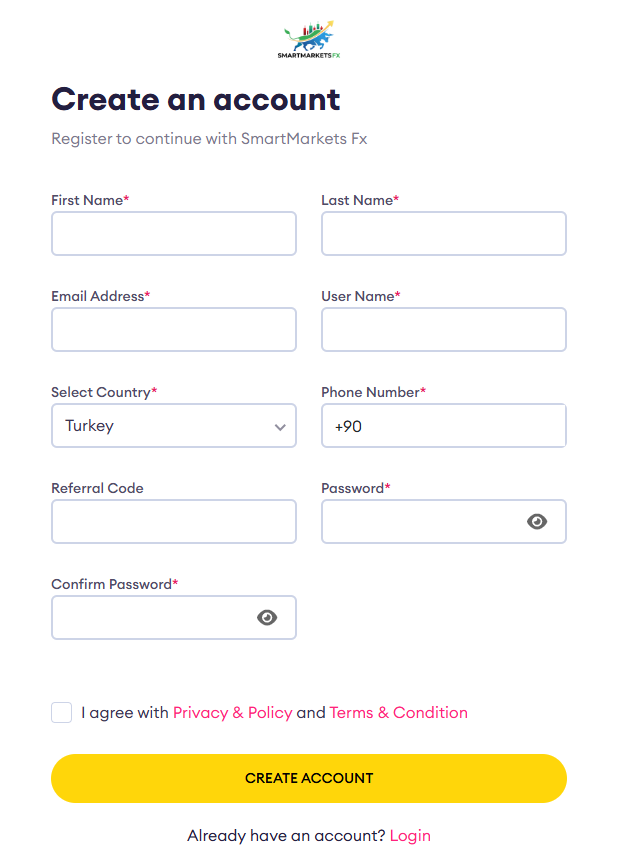
Task: Focus the First Name field
Action: [173, 234]
